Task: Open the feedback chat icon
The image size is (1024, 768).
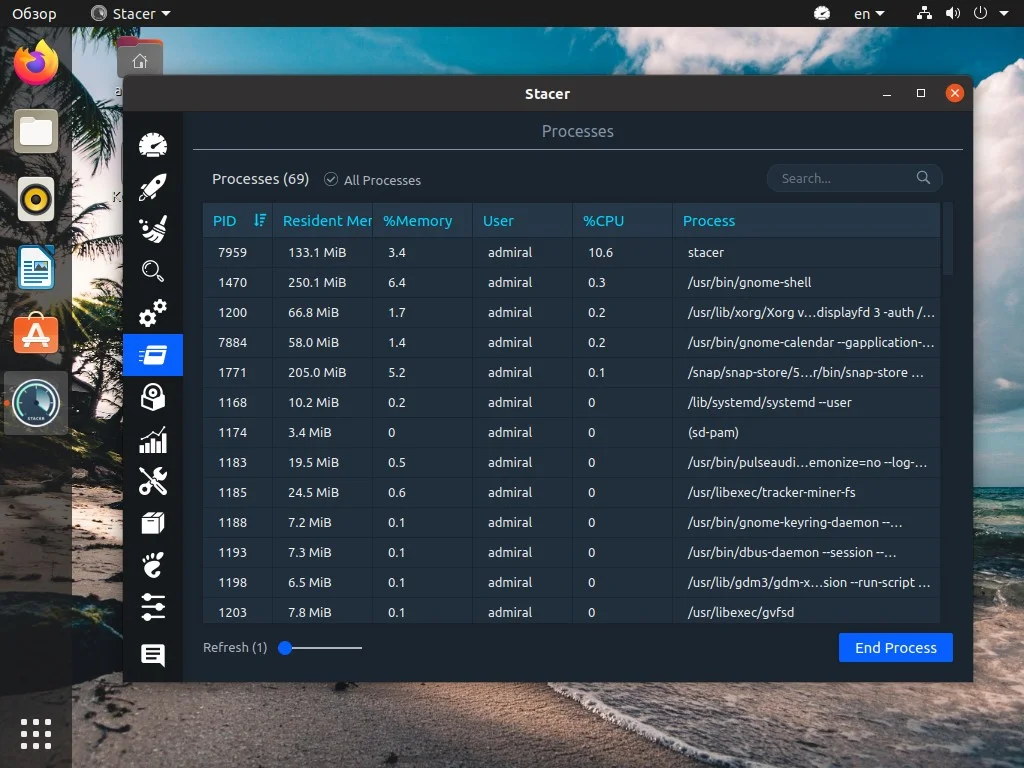Action: pos(153,655)
